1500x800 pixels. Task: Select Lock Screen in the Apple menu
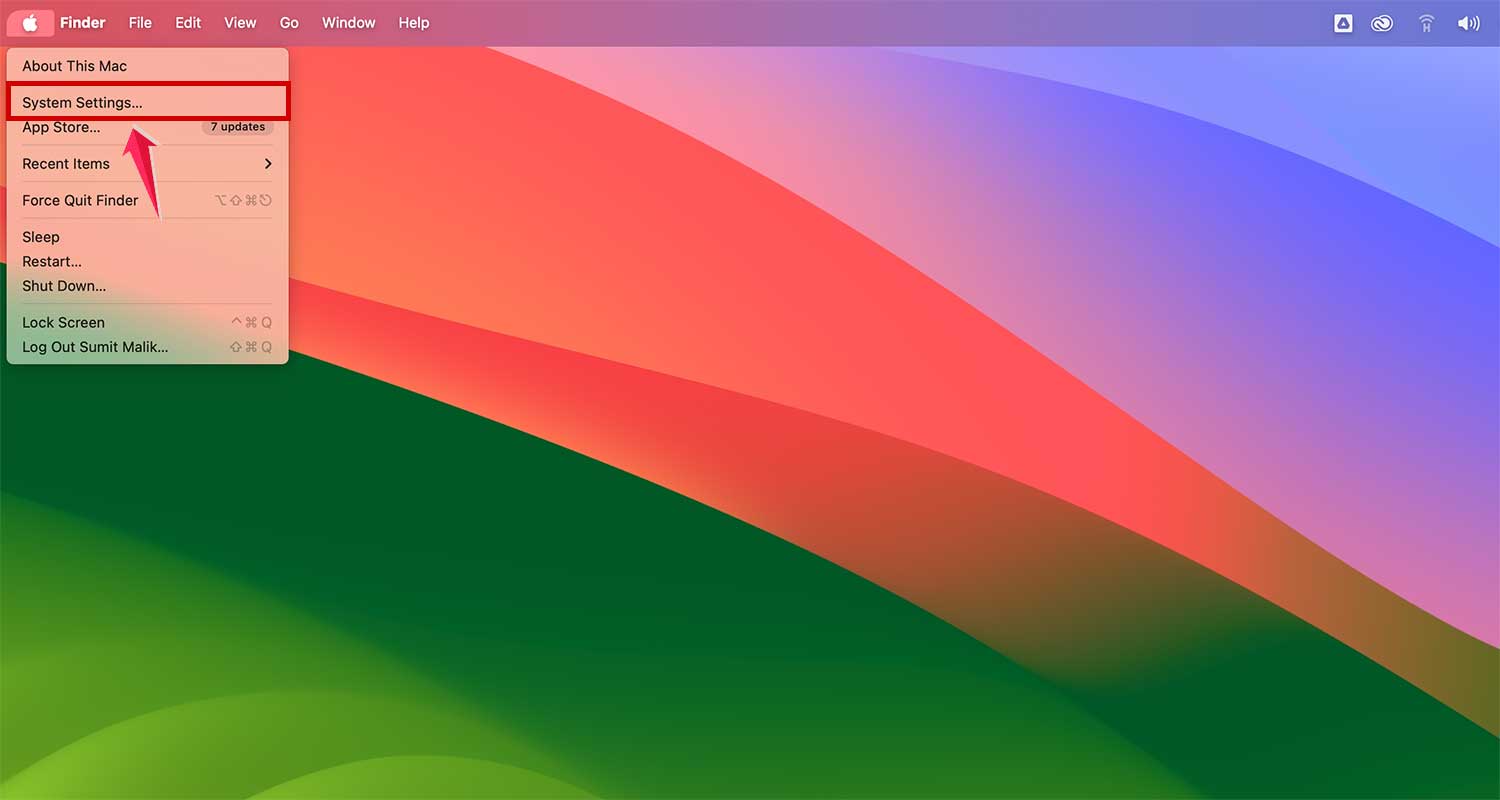63,323
